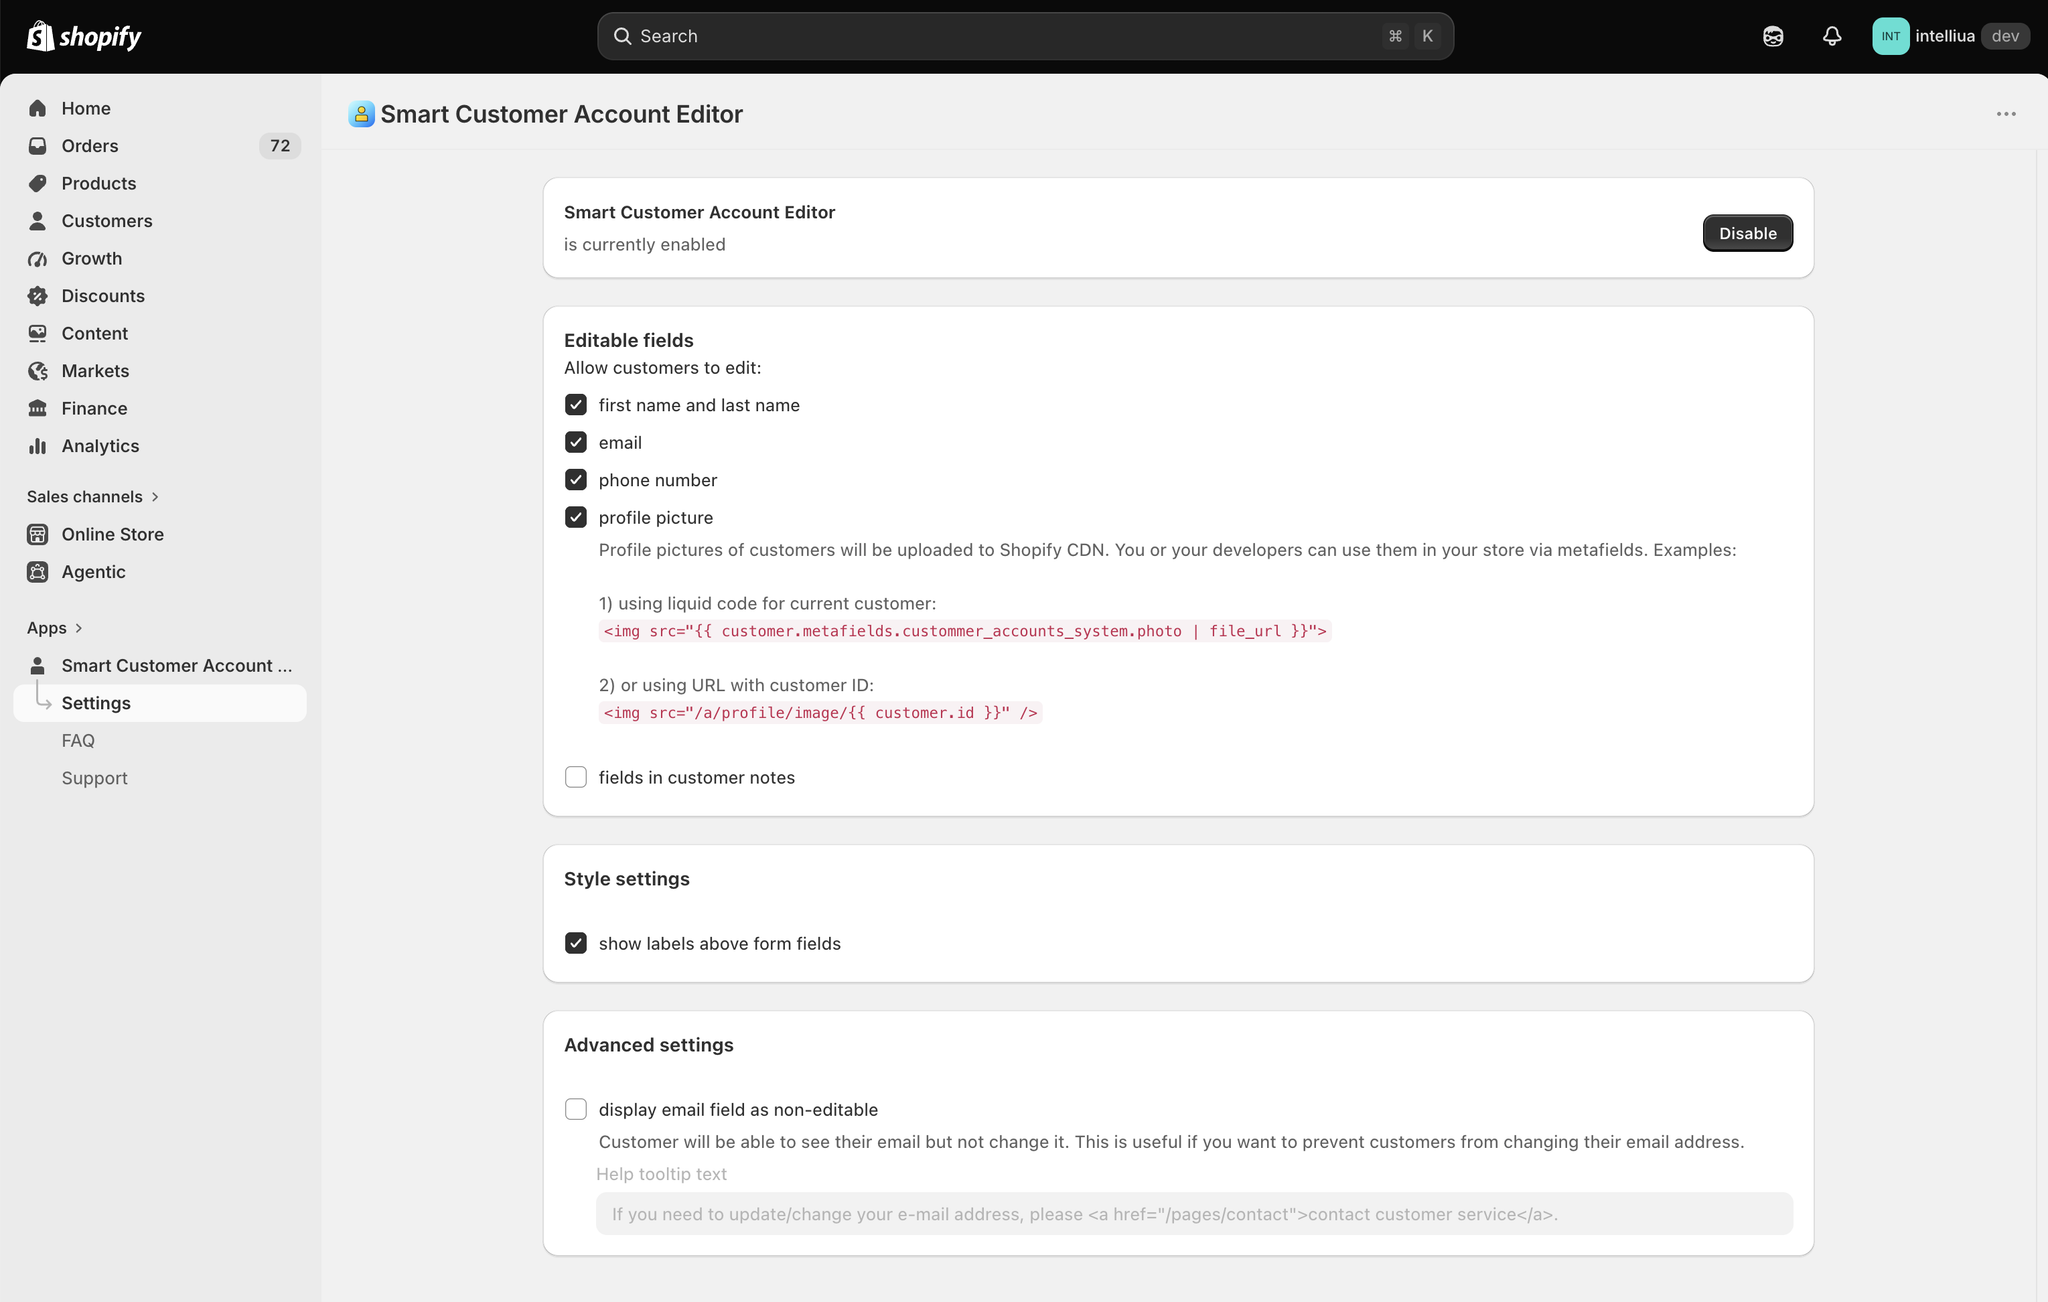Click the INT store avatar
This screenshot has height=1302, width=2048.
tap(1890, 36)
